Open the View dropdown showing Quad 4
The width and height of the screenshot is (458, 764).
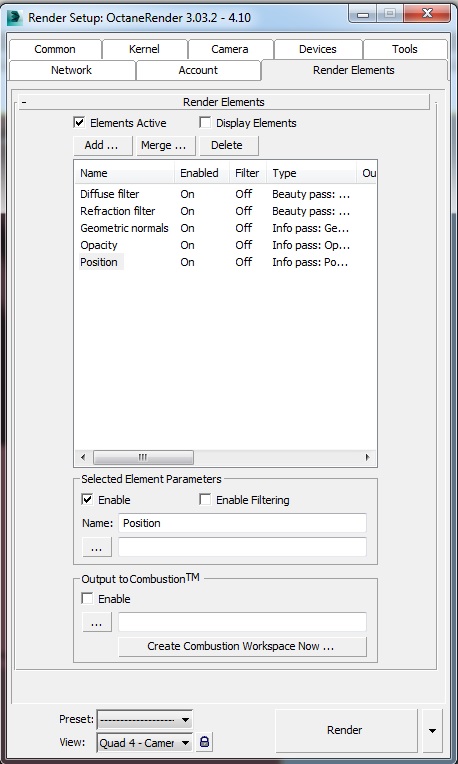pos(145,743)
